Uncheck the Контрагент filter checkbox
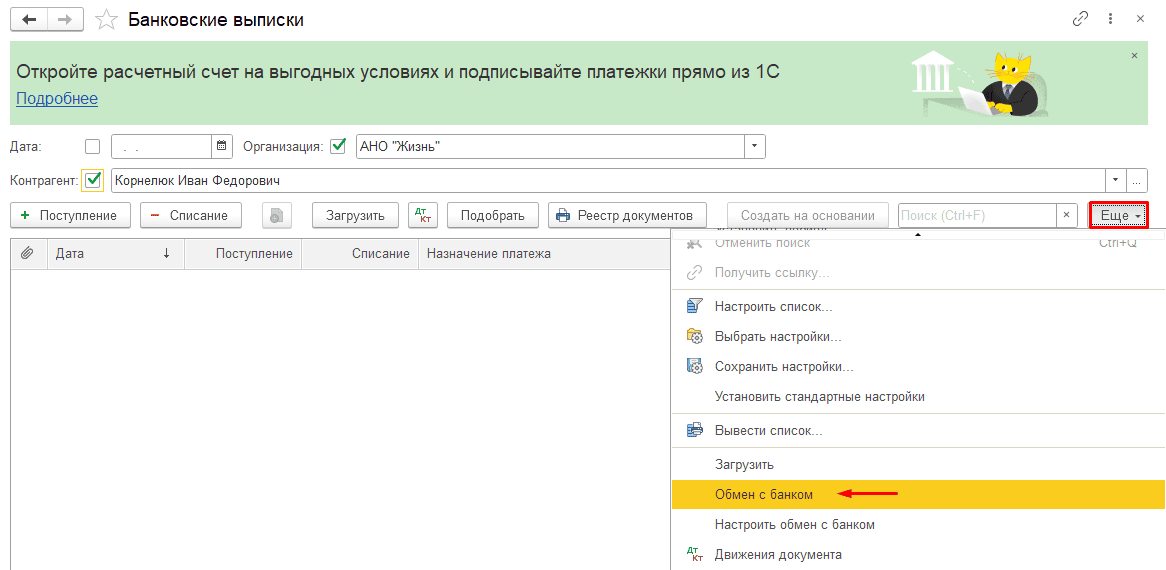This screenshot has width=1166, height=570. pyautogui.click(x=94, y=180)
